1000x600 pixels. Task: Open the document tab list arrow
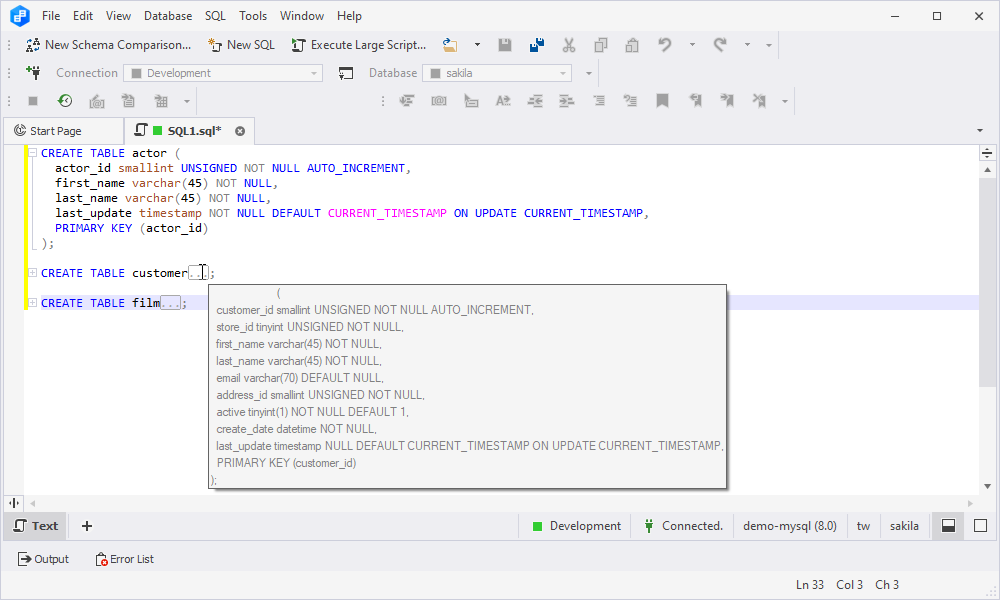[x=980, y=131]
